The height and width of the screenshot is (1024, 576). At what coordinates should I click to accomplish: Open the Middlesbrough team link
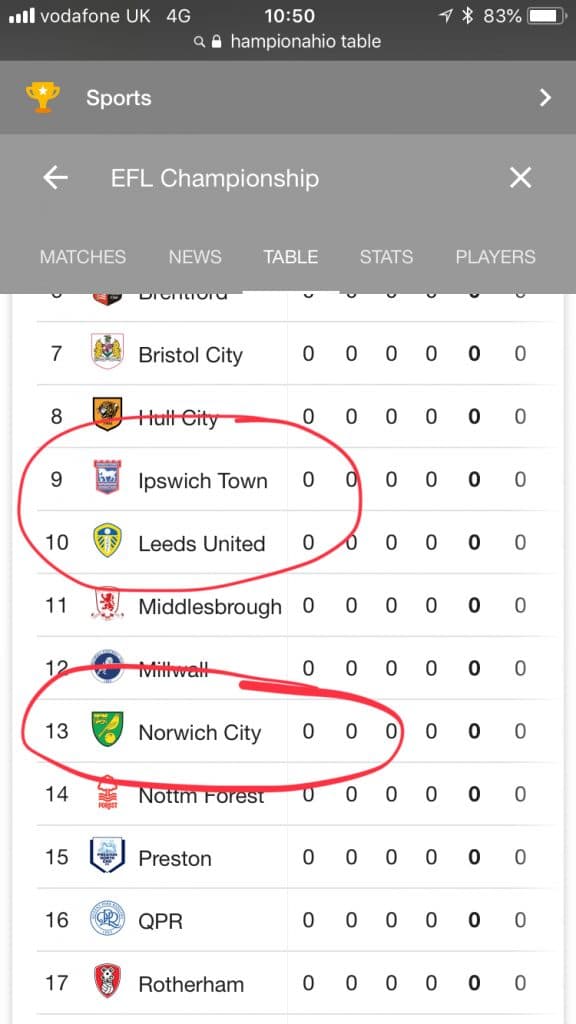coord(210,607)
